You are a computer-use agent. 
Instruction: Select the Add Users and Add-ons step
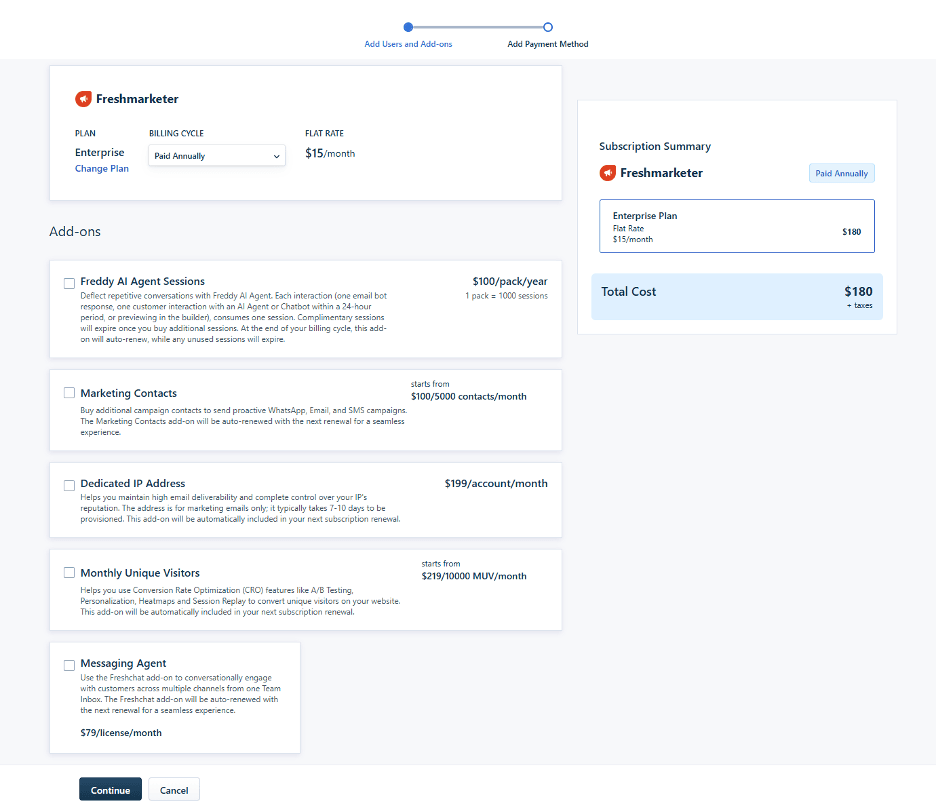[x=408, y=44]
